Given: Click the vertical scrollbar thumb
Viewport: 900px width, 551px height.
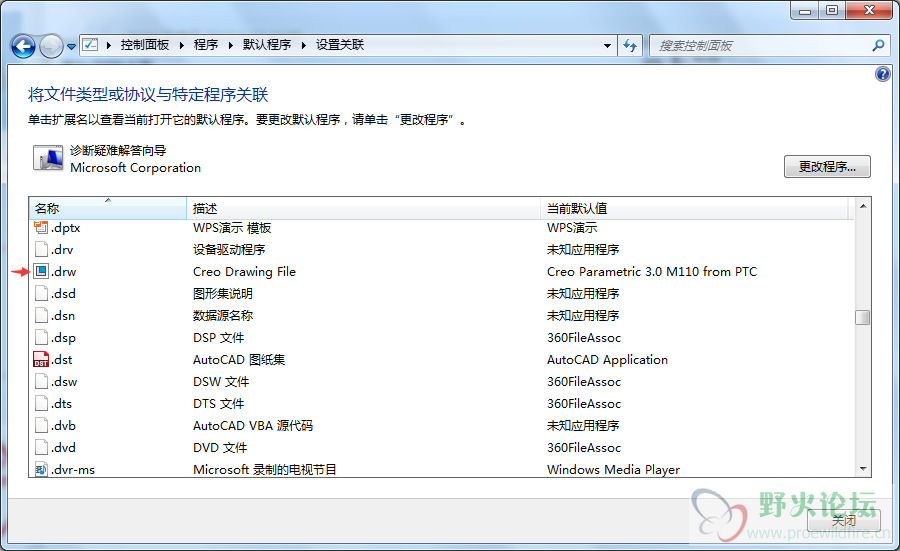Looking at the screenshot, I should click(x=863, y=317).
